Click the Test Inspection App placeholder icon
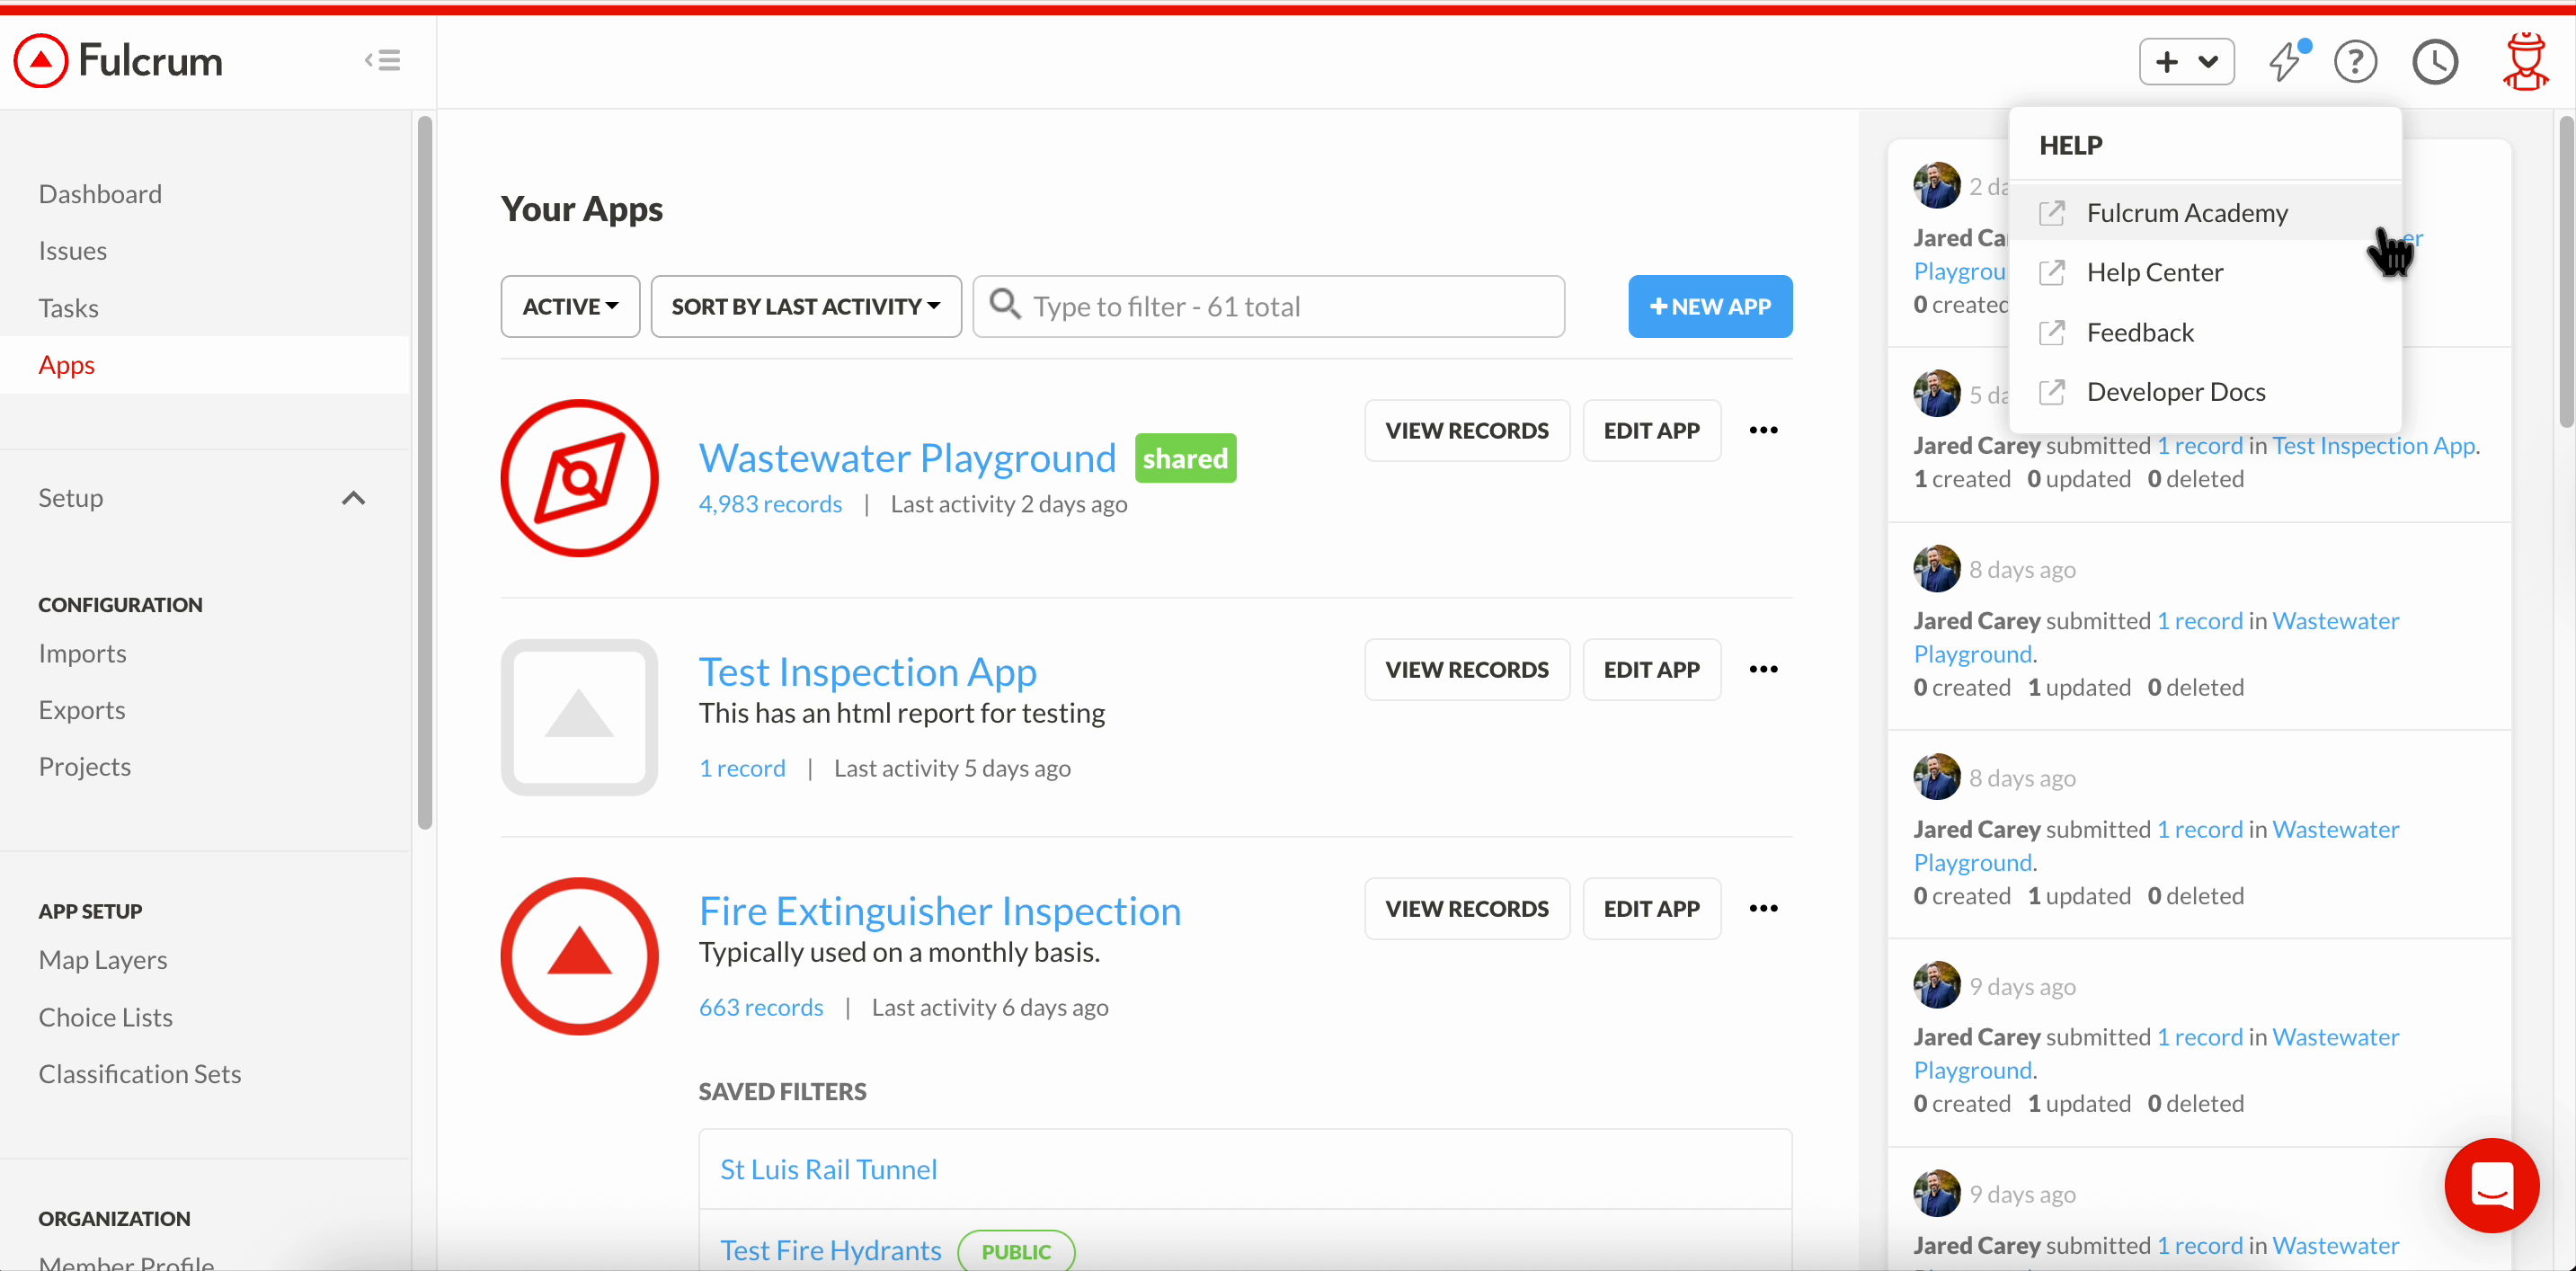 click(x=579, y=717)
